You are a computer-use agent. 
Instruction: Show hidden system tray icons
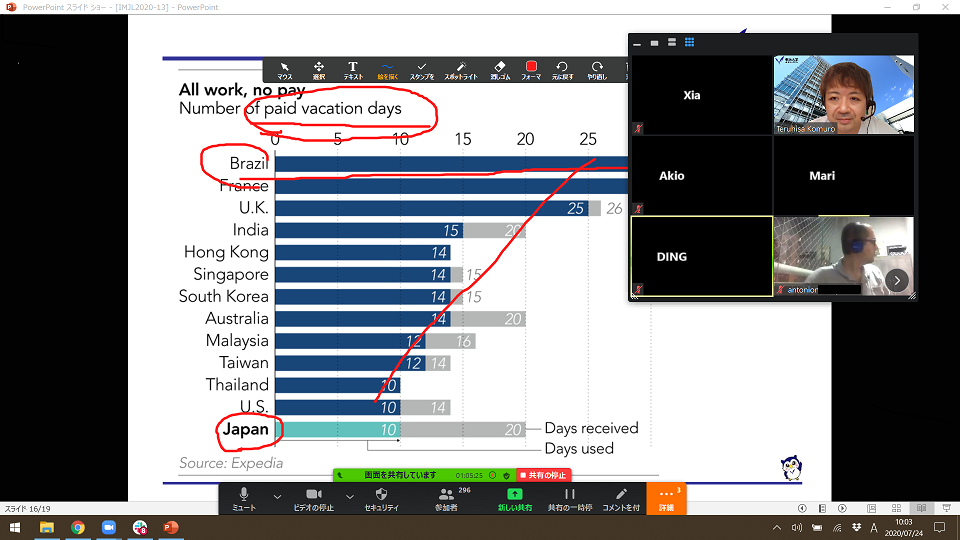click(x=776, y=528)
